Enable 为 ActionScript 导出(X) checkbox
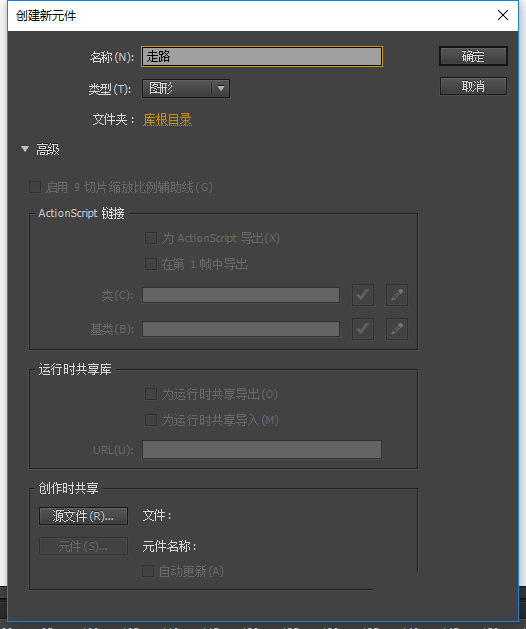The image size is (526, 629). click(151, 238)
